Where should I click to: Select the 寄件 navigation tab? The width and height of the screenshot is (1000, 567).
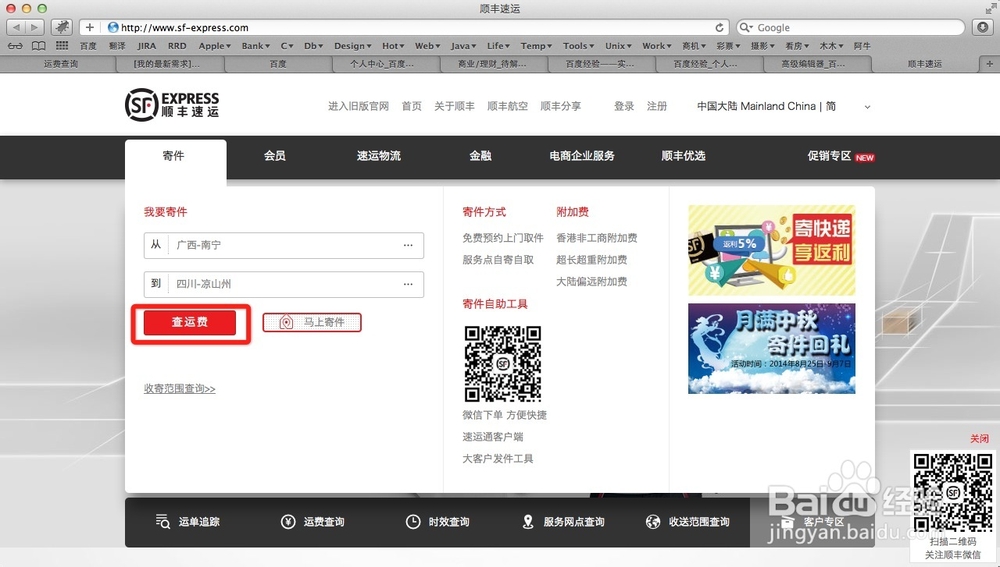(x=175, y=156)
